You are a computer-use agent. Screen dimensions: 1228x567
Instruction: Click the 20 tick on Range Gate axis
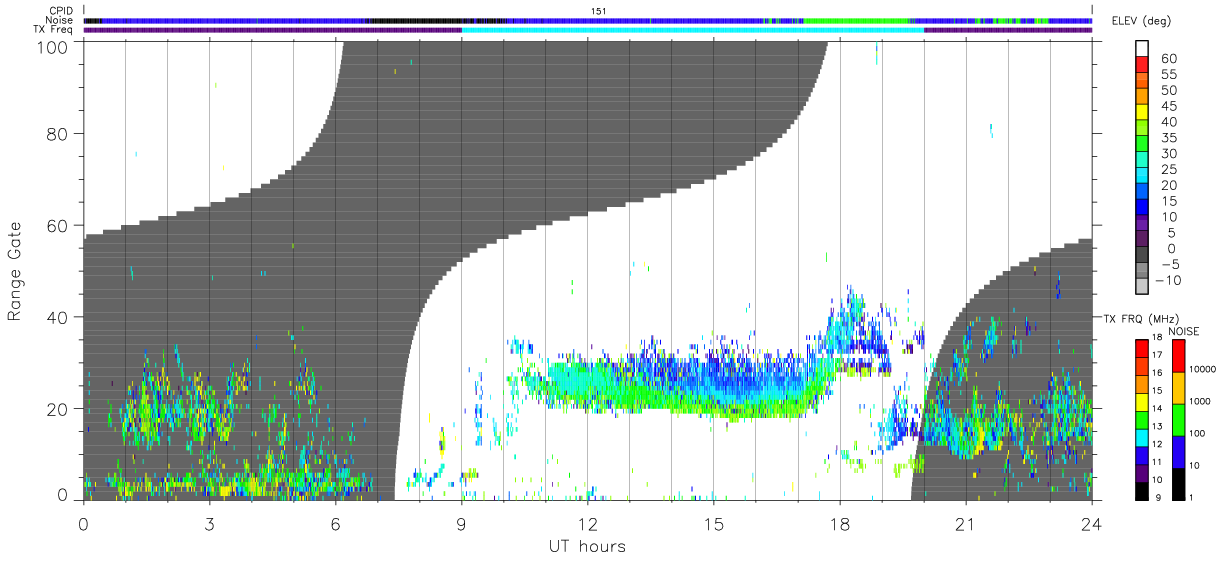(57, 409)
